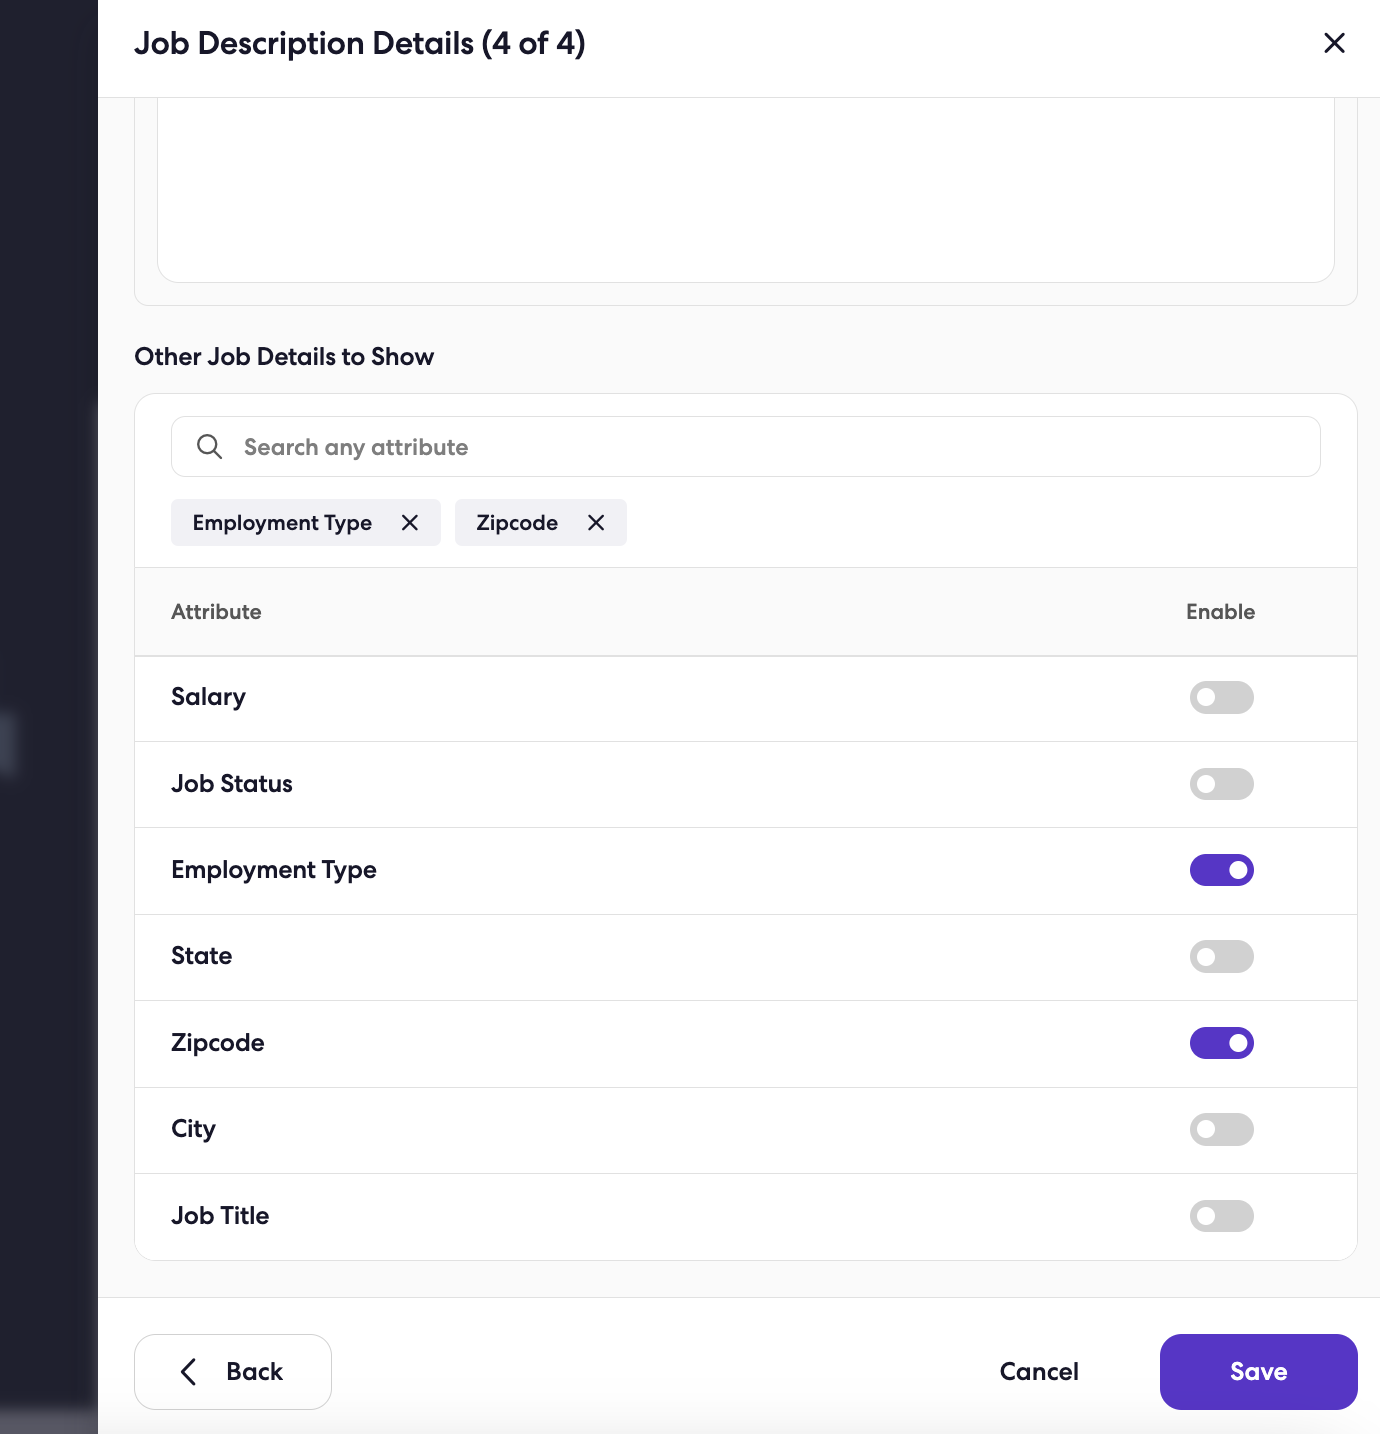Screen dimensions: 1380x1434
Task: Focus the Search any attribute field
Action: click(x=746, y=447)
